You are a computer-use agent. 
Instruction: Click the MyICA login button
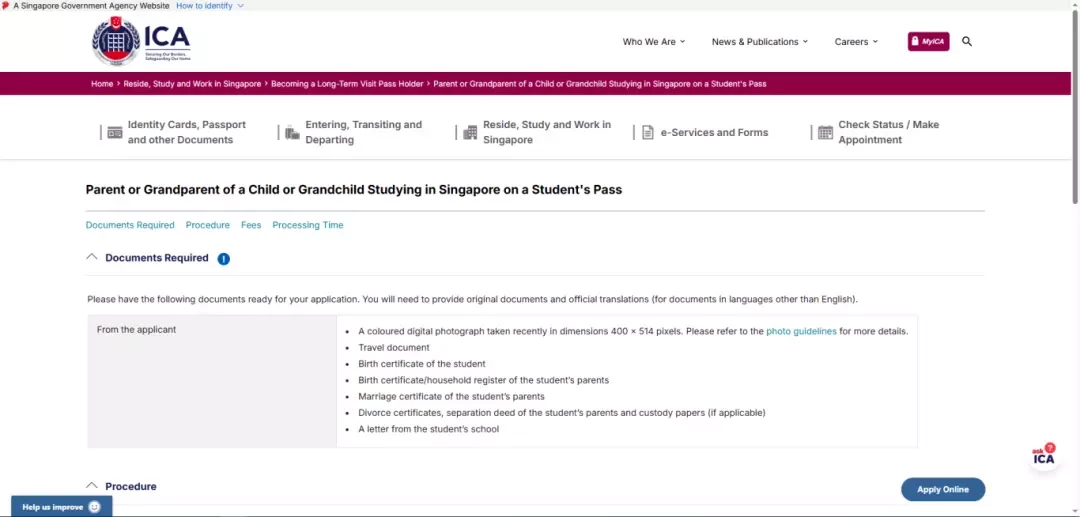pyautogui.click(x=928, y=42)
